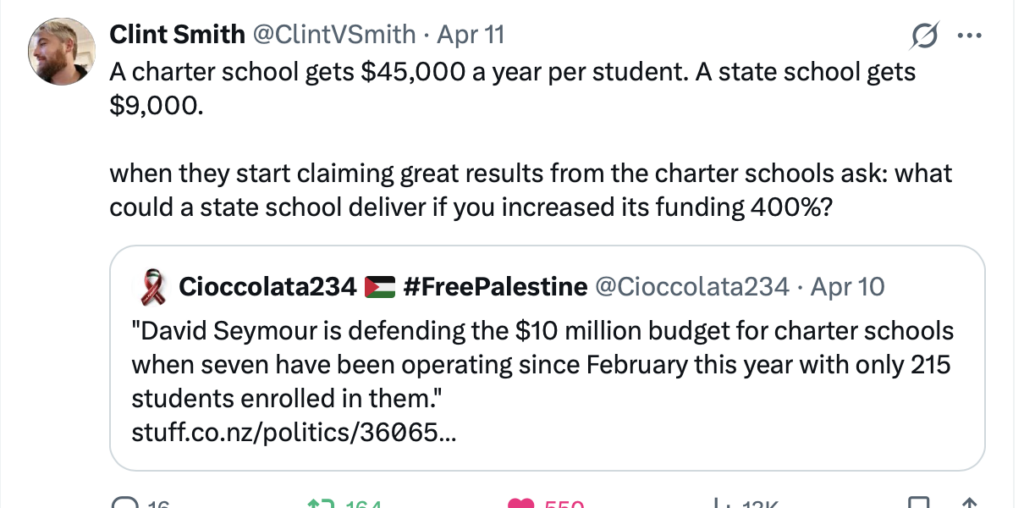Viewport: 1024px width, 508px height.
Task: Open Grok explain icon on tweet
Action: [926, 36]
